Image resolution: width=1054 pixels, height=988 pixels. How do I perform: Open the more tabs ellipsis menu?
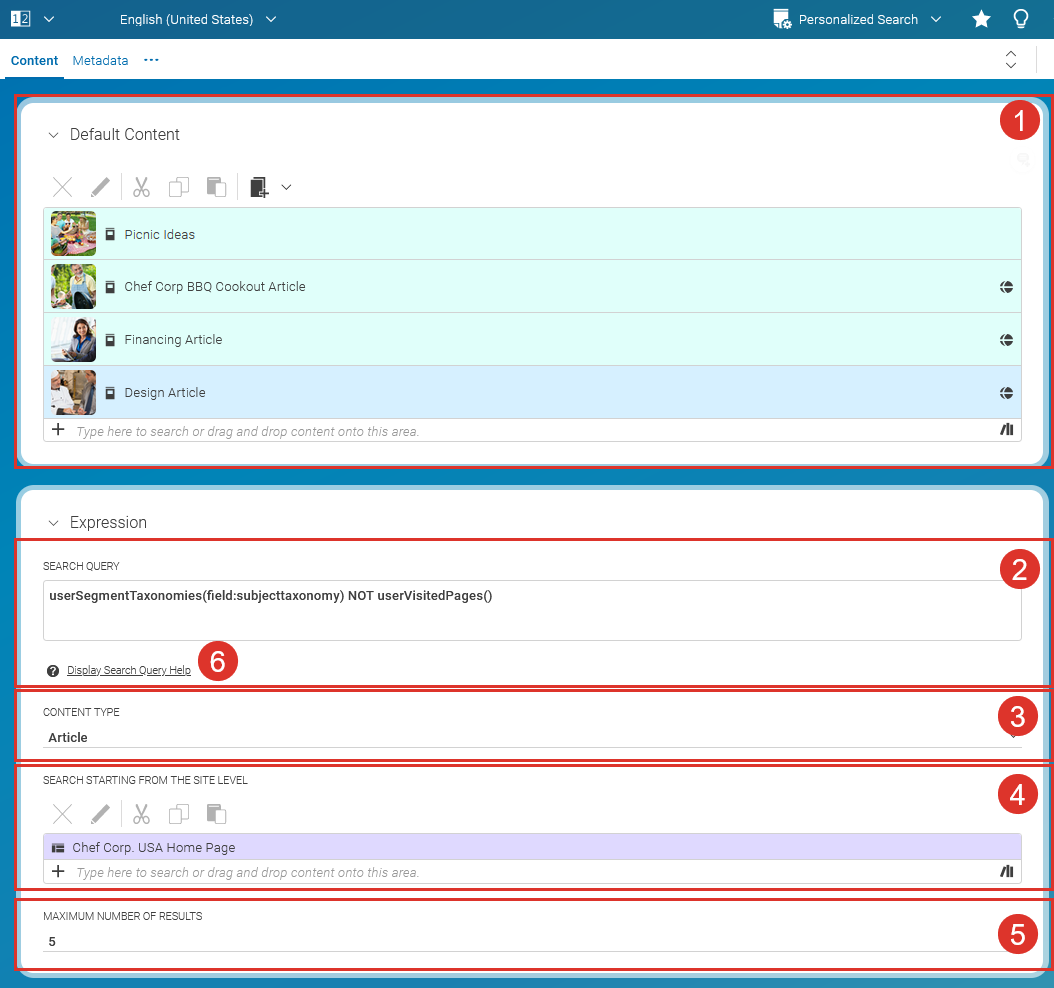tap(151, 60)
